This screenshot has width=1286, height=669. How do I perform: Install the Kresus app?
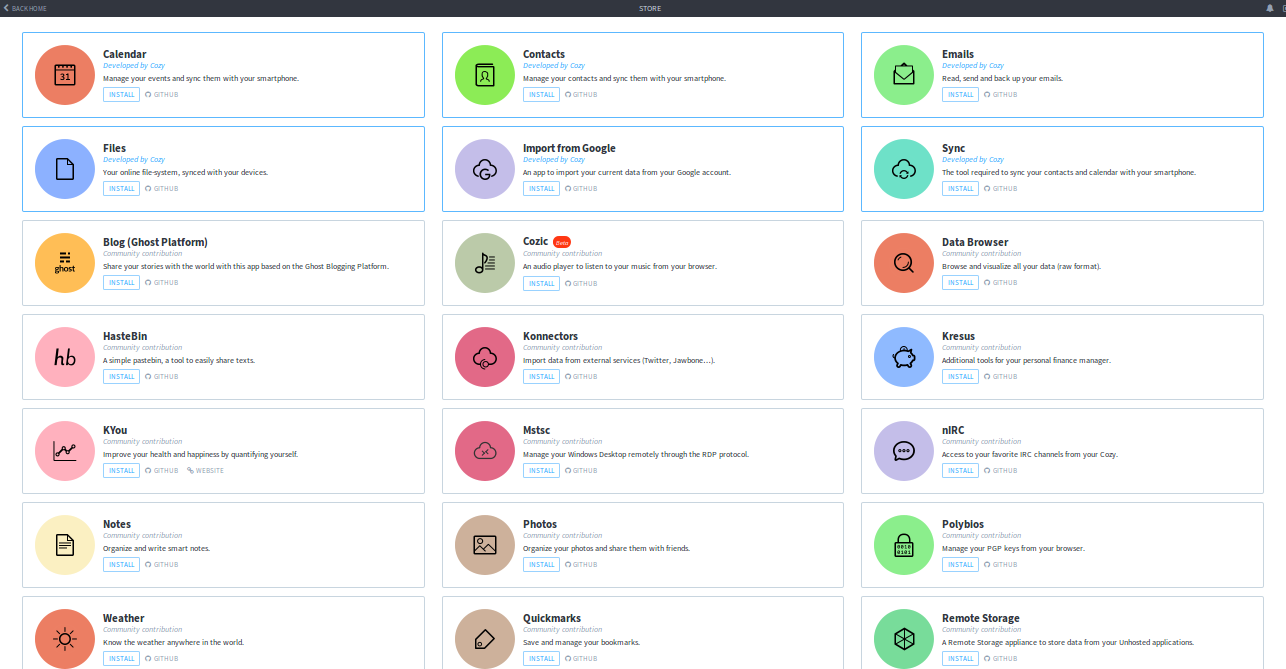coord(961,377)
